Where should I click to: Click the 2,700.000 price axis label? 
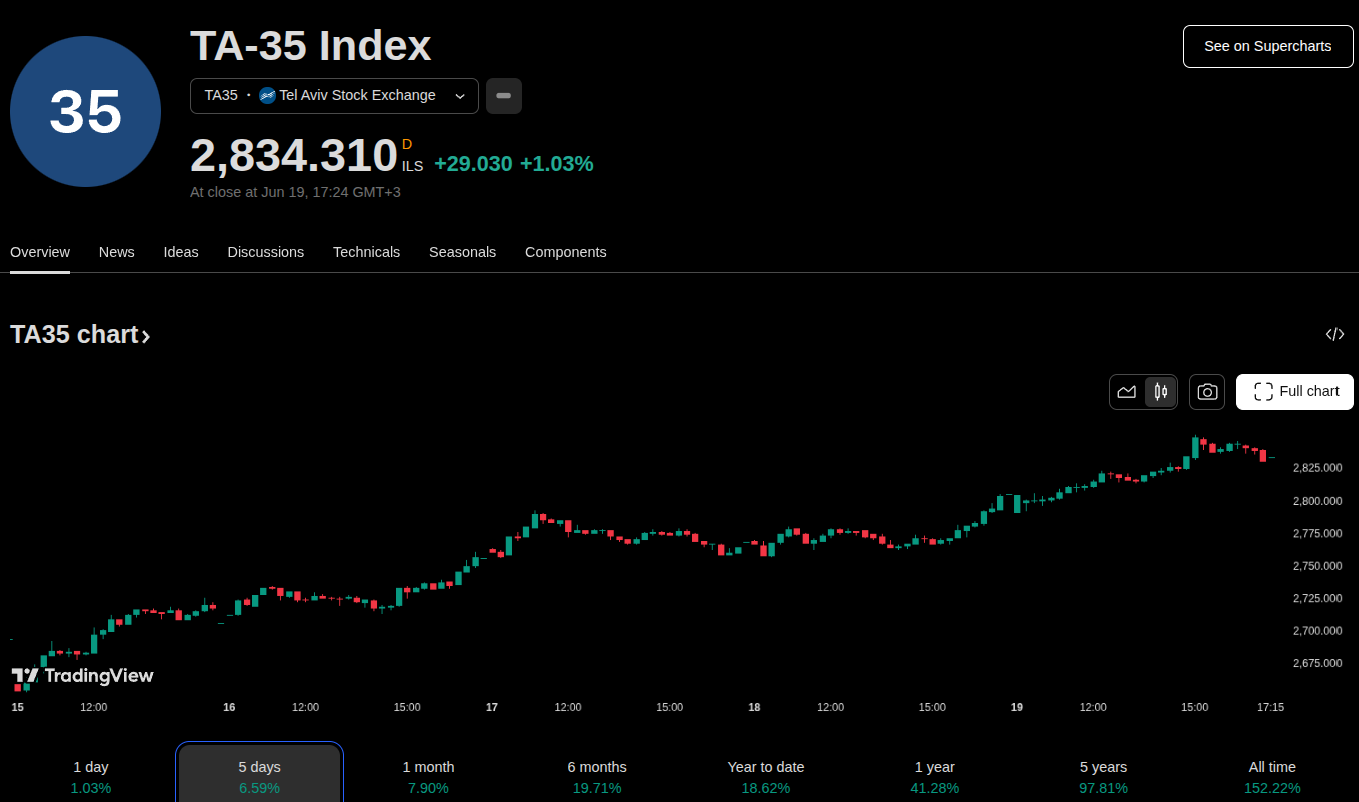1317,631
